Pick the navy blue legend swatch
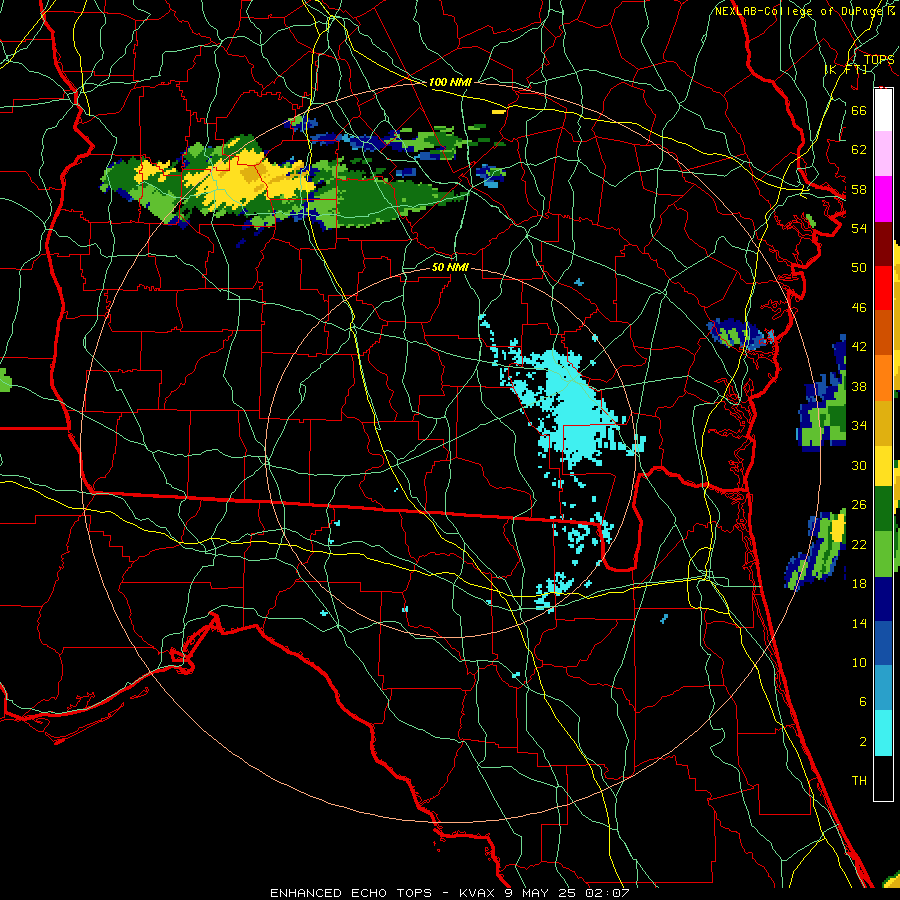The image size is (900, 900). coord(883,599)
